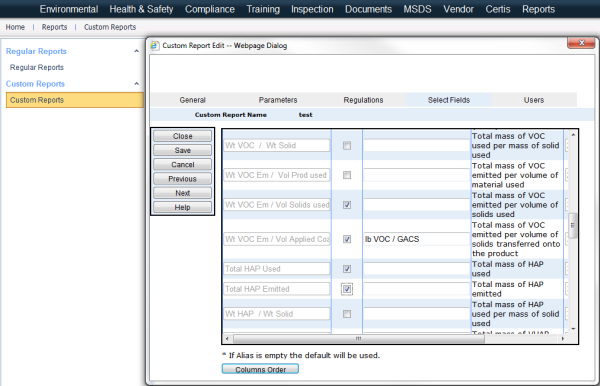Click the fields grid scroll up arrow

click(573, 134)
